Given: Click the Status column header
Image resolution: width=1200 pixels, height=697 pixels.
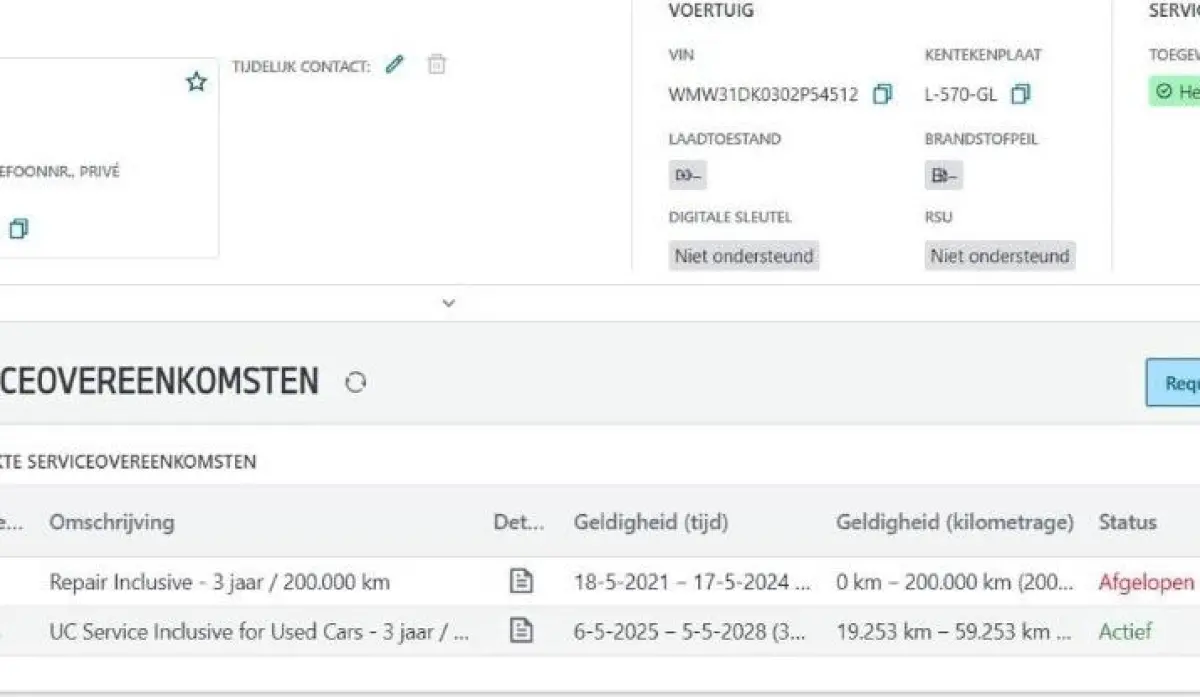Looking at the screenshot, I should tap(1127, 522).
